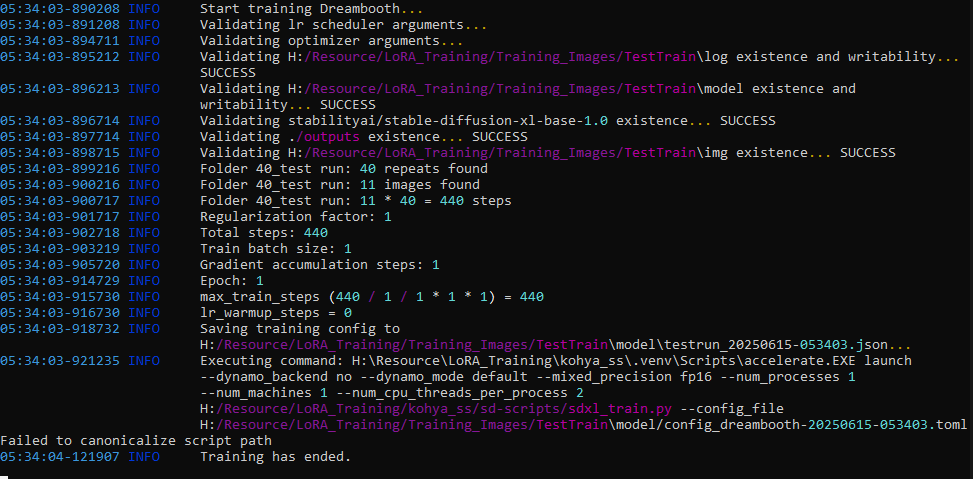Click 'Regularization factor: 1' line

click(x=295, y=217)
